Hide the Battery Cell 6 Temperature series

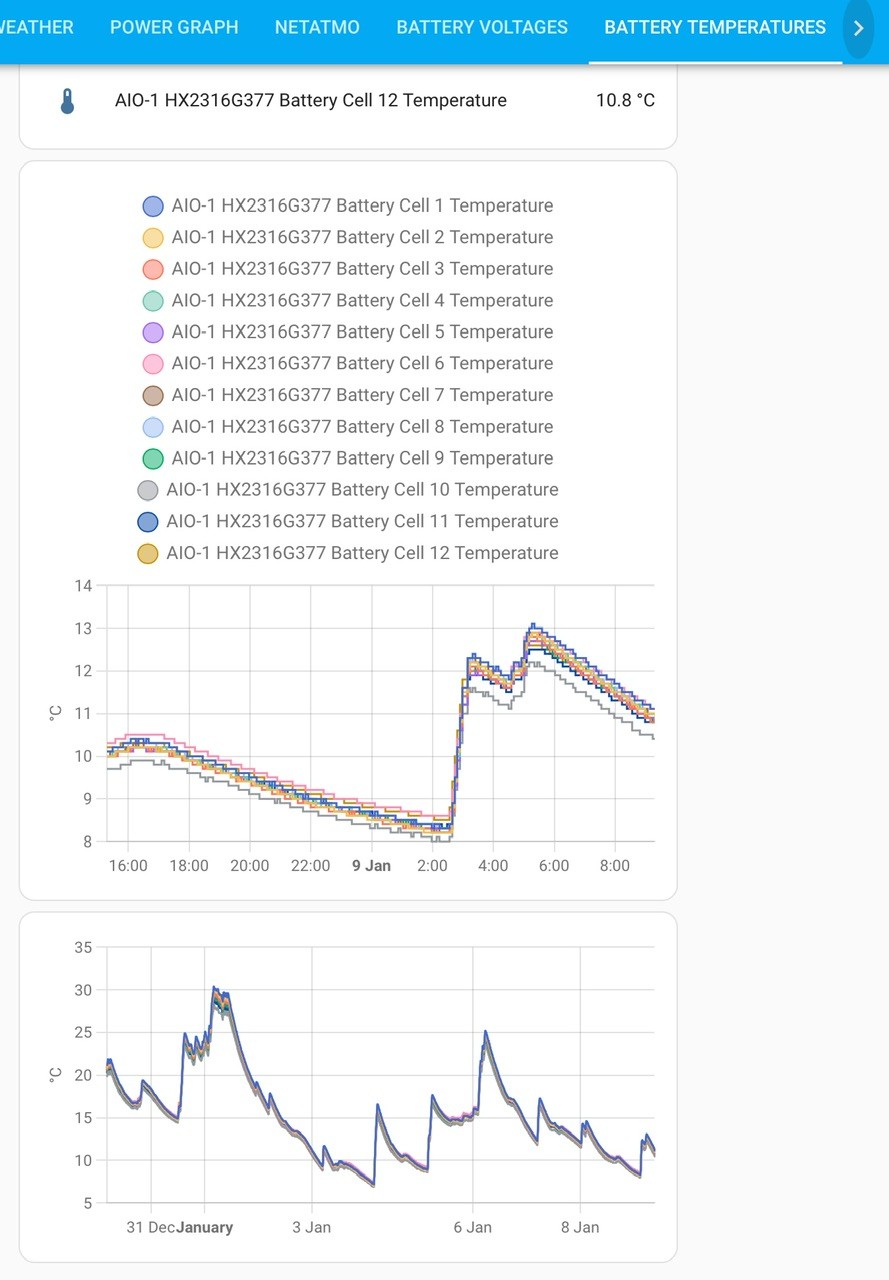pyautogui.click(x=348, y=364)
